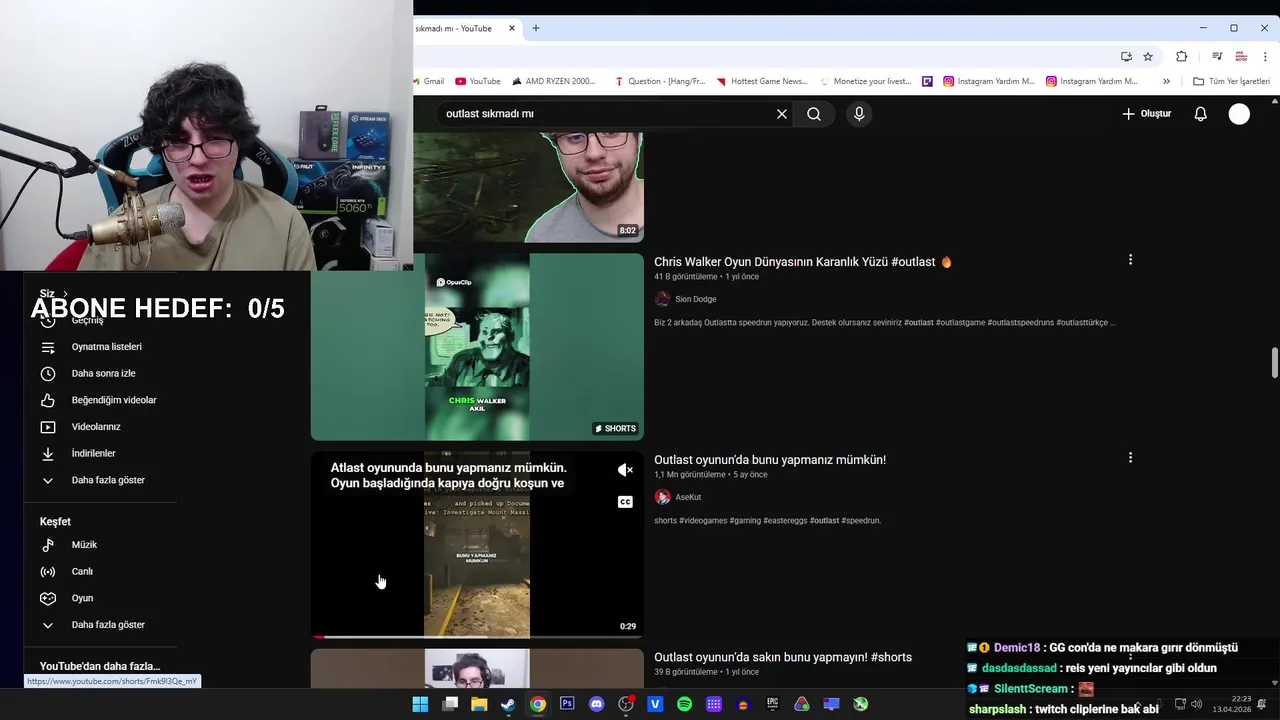Image resolution: width=1280 pixels, height=720 pixels.
Task: Open Question - [Hang/Fr... bookmark
Action: (x=660, y=81)
